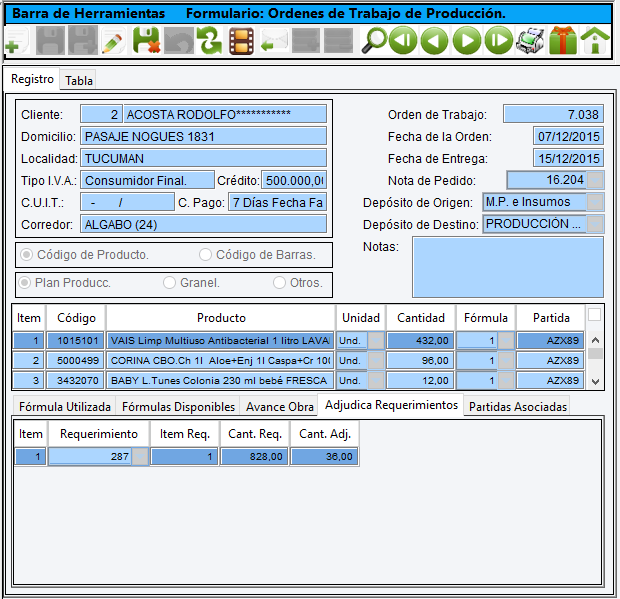This screenshot has width=620, height=599.
Task: Select the Otros radio button
Action: tap(279, 283)
